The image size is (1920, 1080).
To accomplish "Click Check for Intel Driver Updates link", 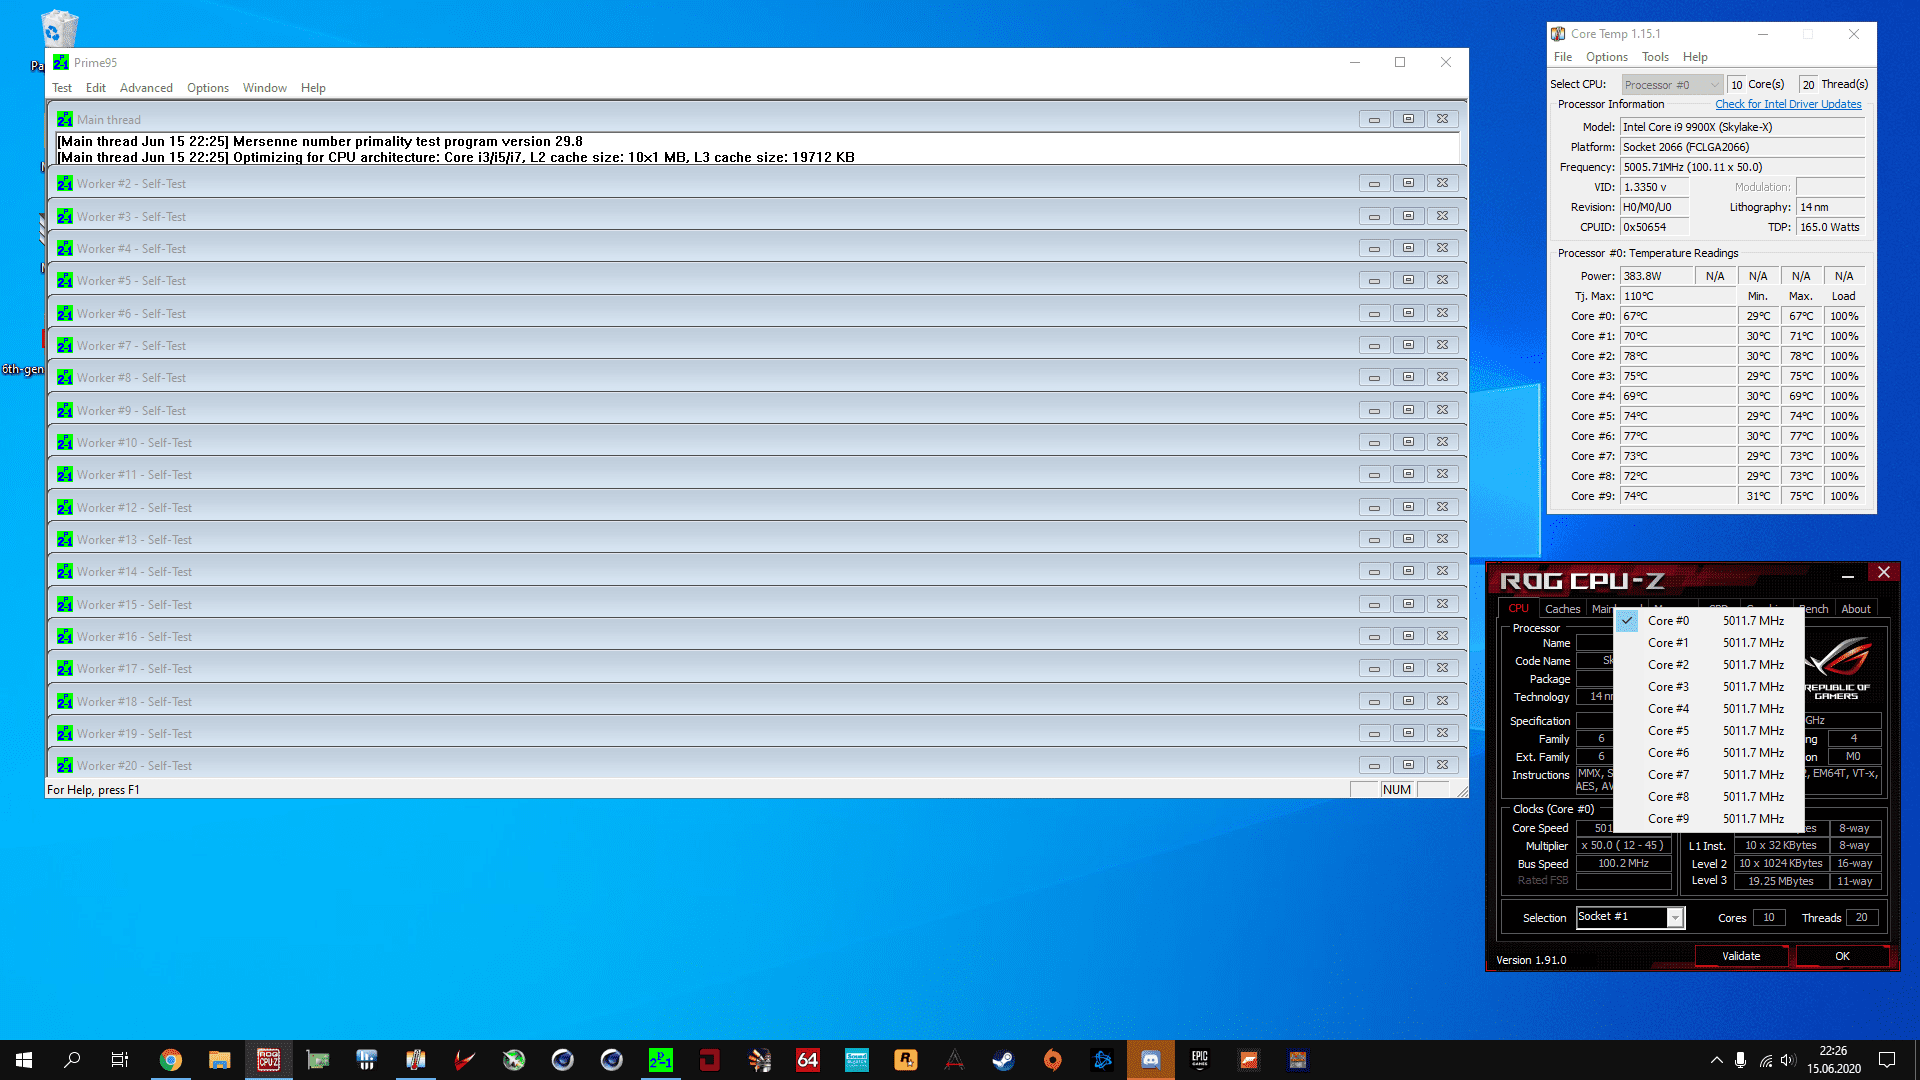I will [1788, 104].
